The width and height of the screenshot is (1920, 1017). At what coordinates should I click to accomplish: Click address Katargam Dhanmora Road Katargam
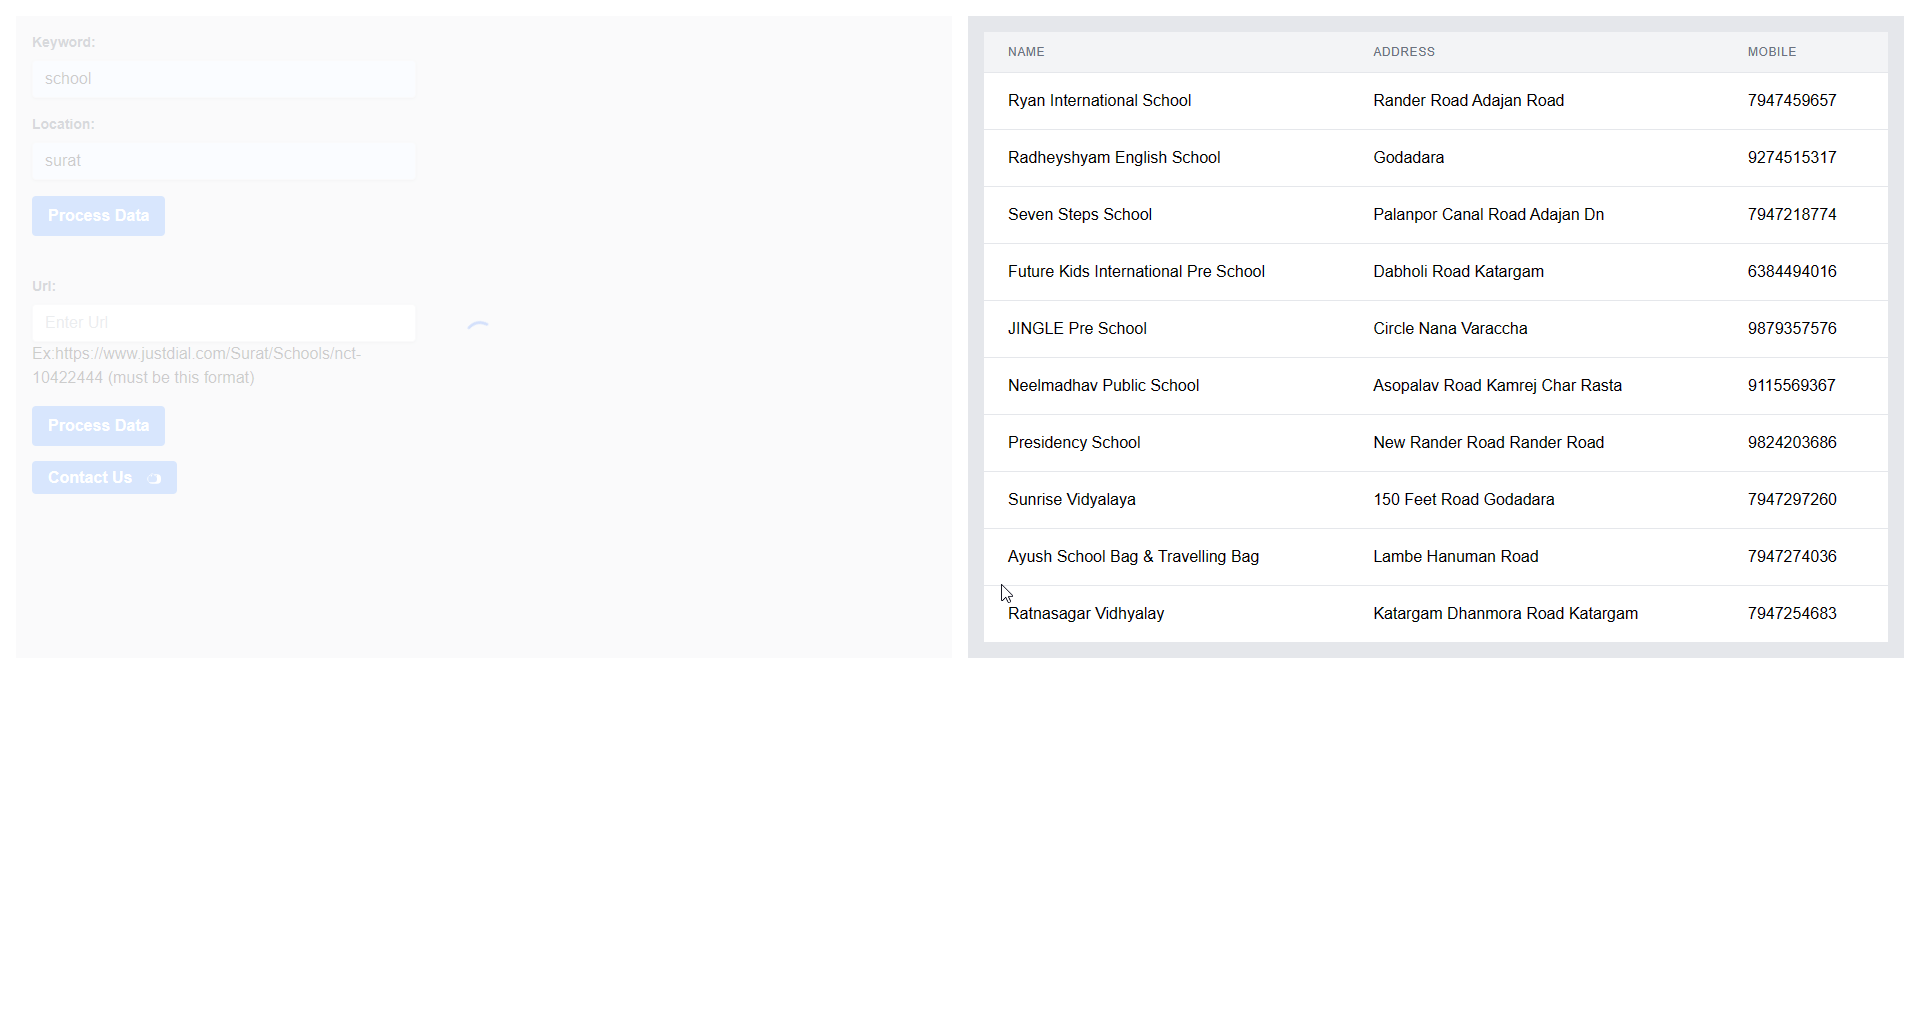tap(1505, 614)
